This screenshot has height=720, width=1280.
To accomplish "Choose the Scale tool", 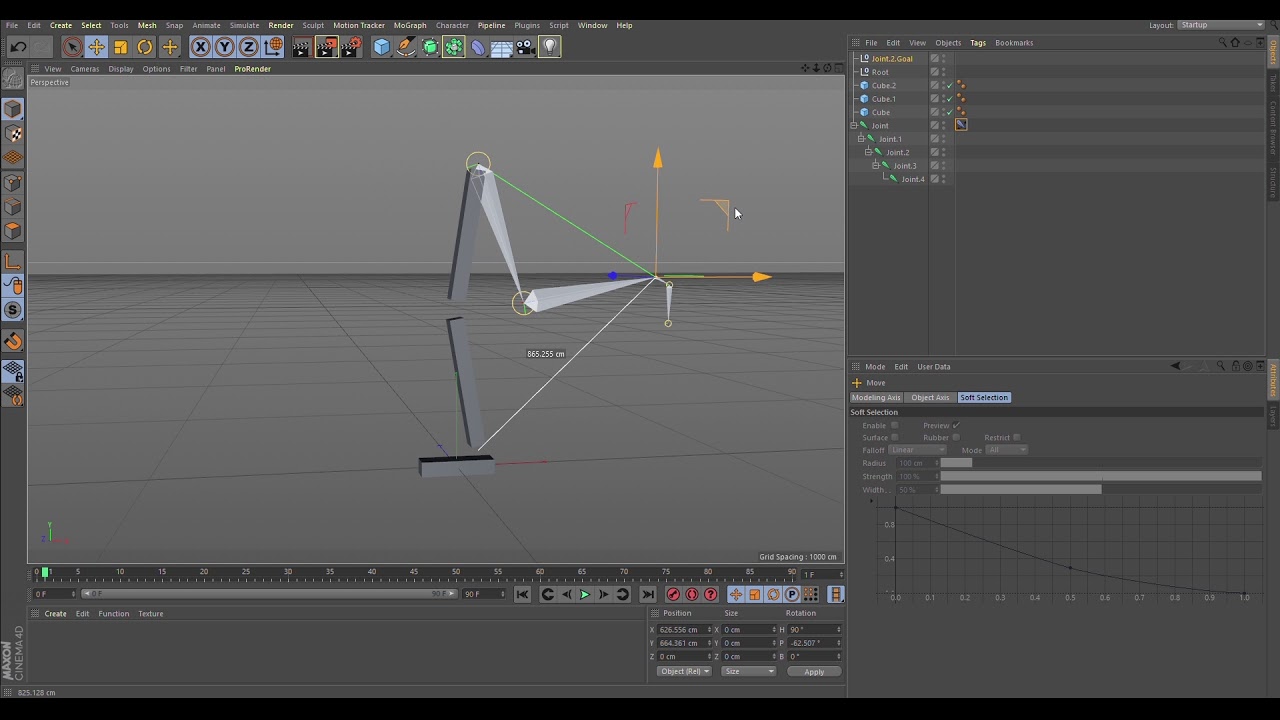I will click(121, 47).
